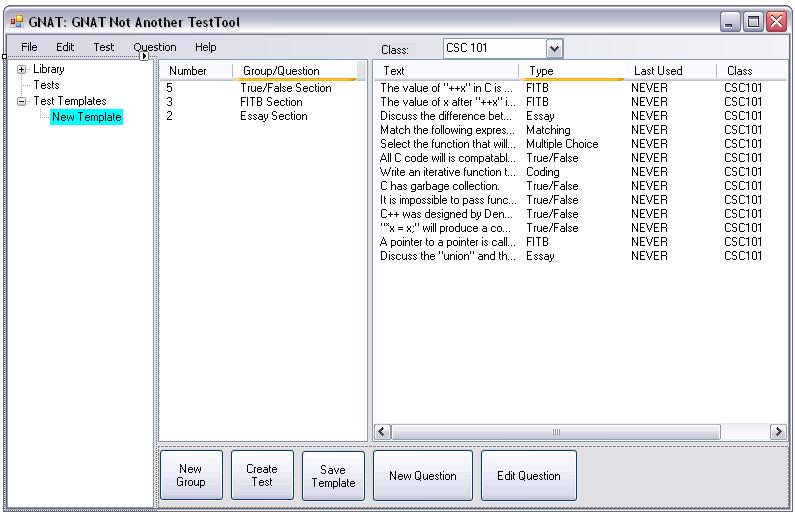795x515 pixels.
Task: Click the New Question button
Action: coord(422,476)
